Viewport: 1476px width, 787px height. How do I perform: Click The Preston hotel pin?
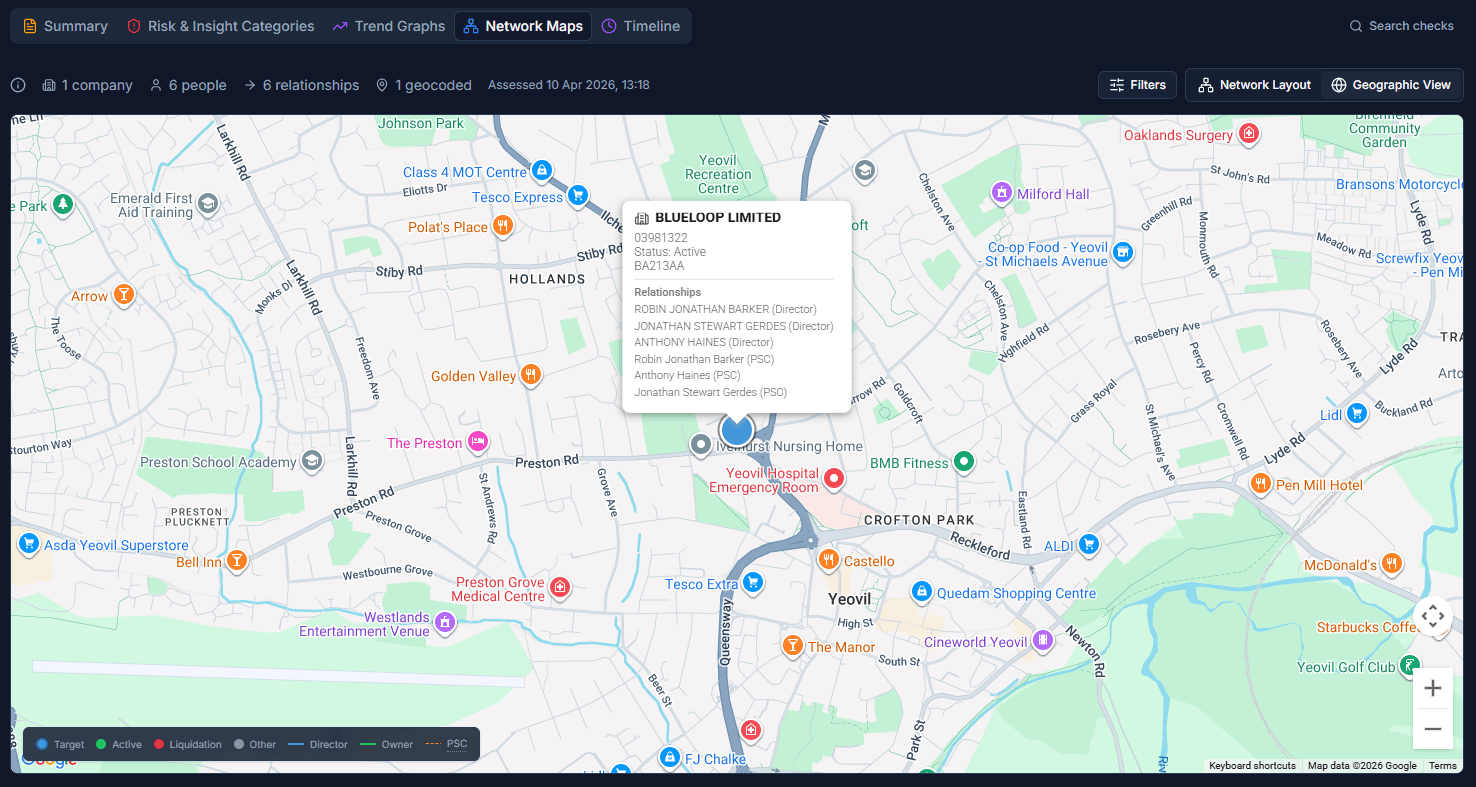[479, 441]
